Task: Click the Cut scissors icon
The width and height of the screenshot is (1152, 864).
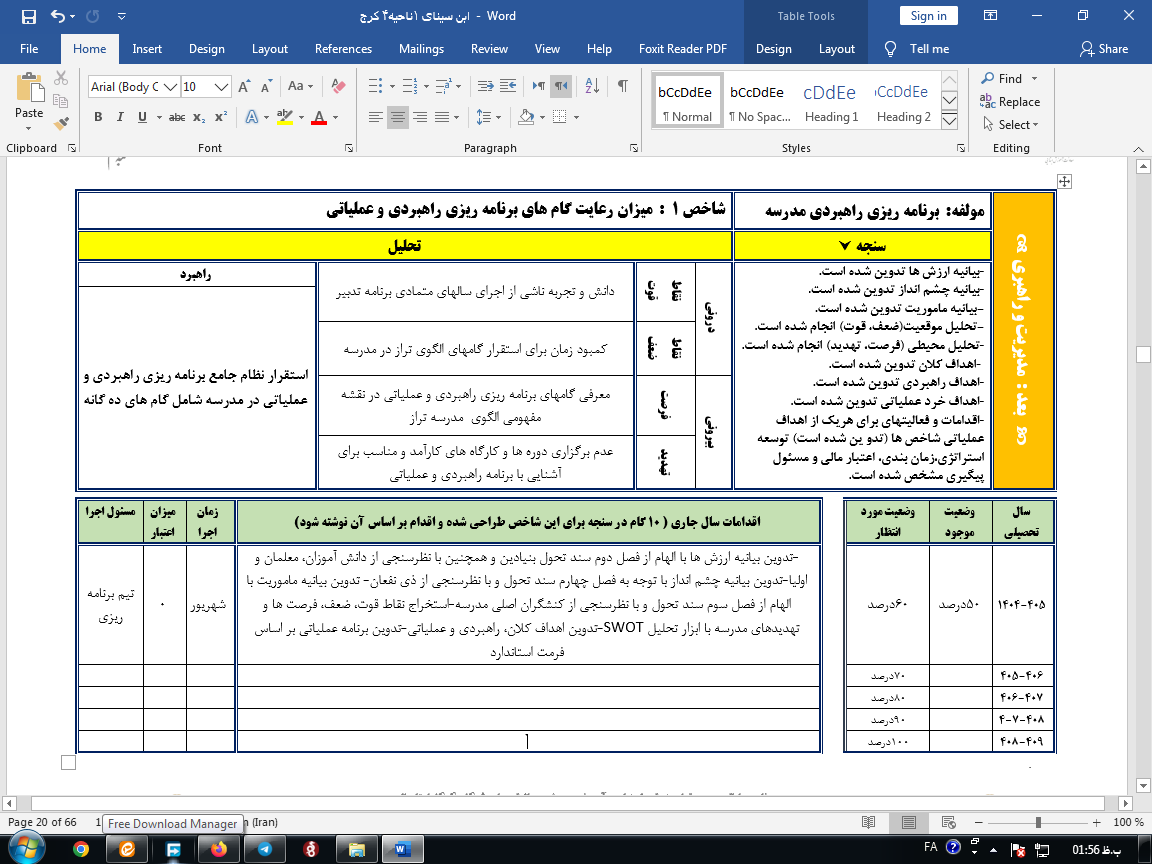Action: [x=61, y=78]
